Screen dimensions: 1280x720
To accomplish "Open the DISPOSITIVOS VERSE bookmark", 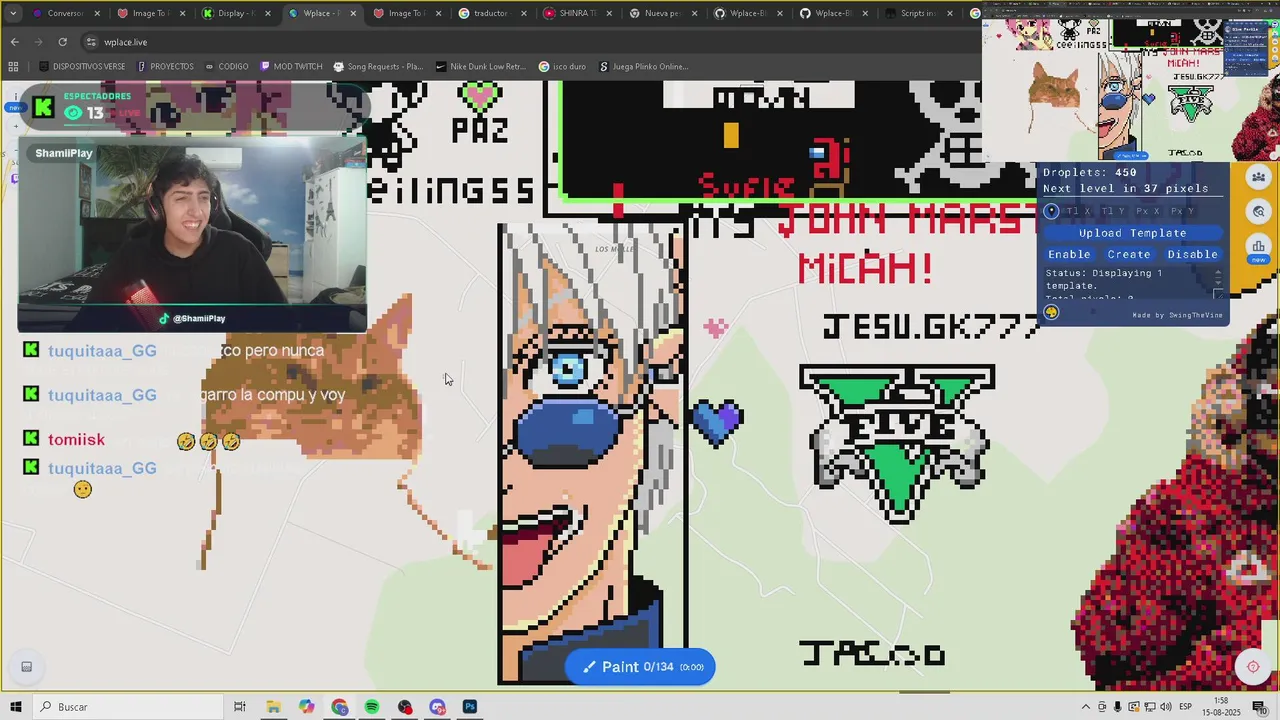I will [x=82, y=67].
